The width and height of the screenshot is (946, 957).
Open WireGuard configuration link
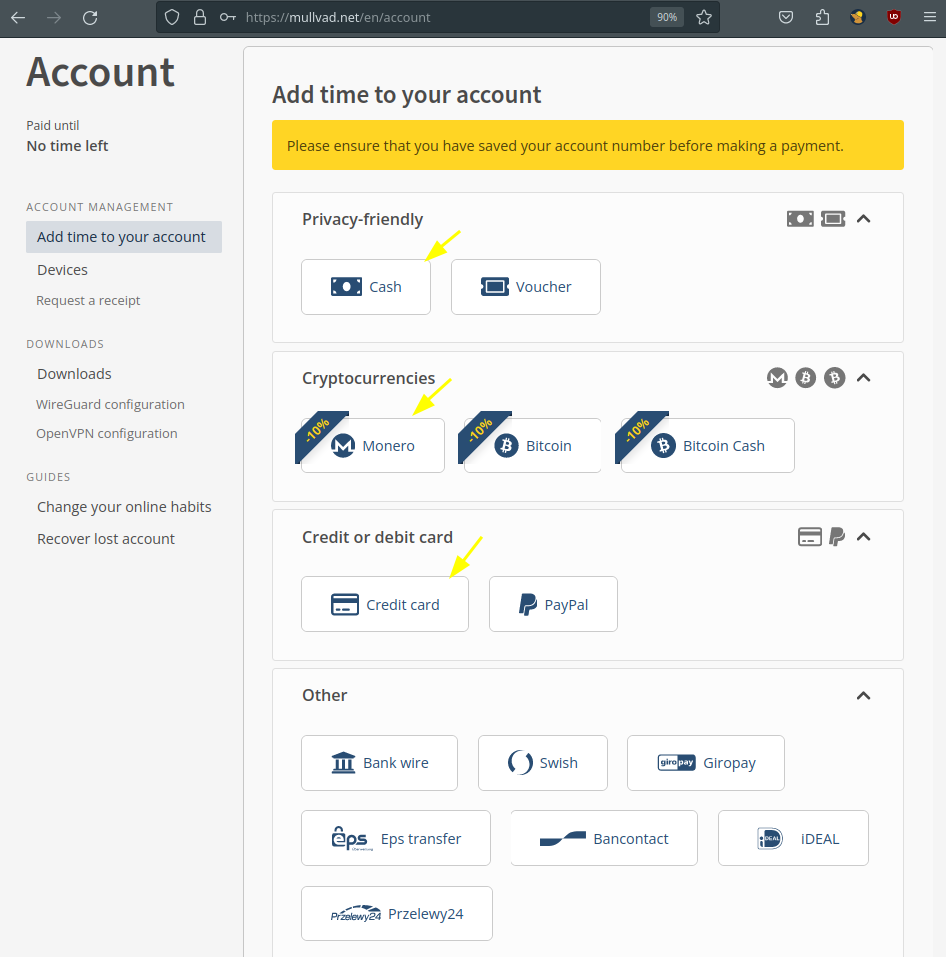pyautogui.click(x=110, y=405)
